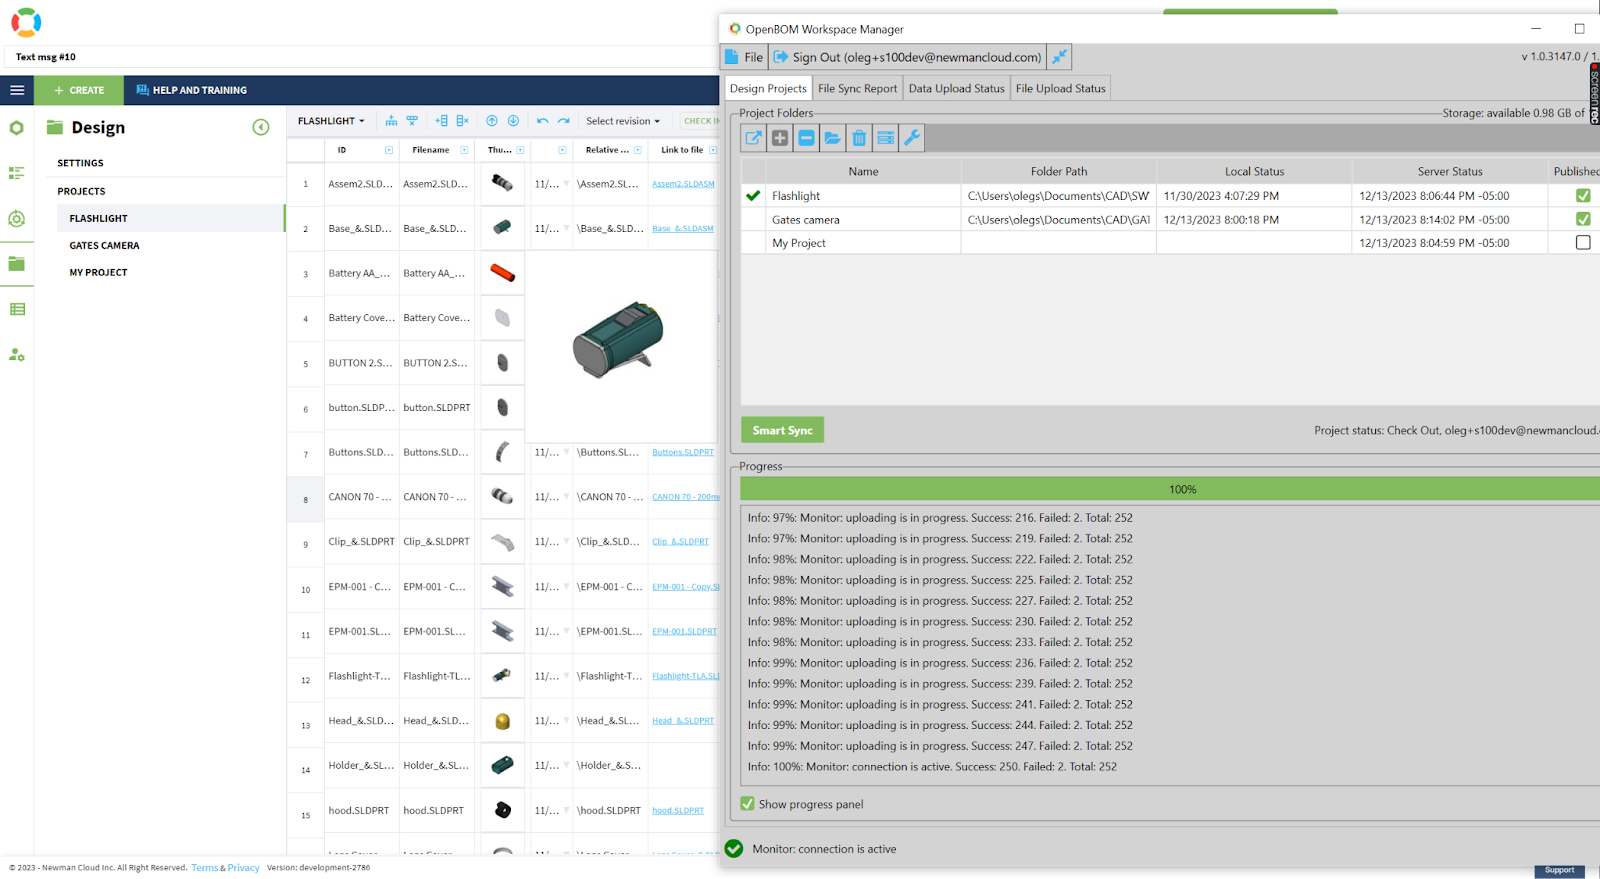Switch to the Data Upload Status tab
The image size is (1600, 879).
[x=956, y=88]
